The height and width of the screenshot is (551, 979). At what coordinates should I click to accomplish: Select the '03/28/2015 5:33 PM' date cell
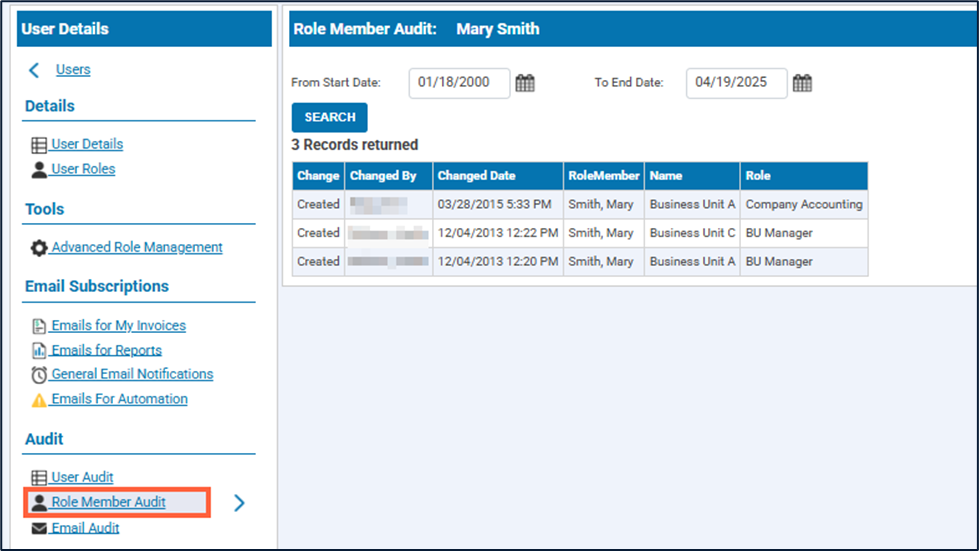tap(498, 204)
